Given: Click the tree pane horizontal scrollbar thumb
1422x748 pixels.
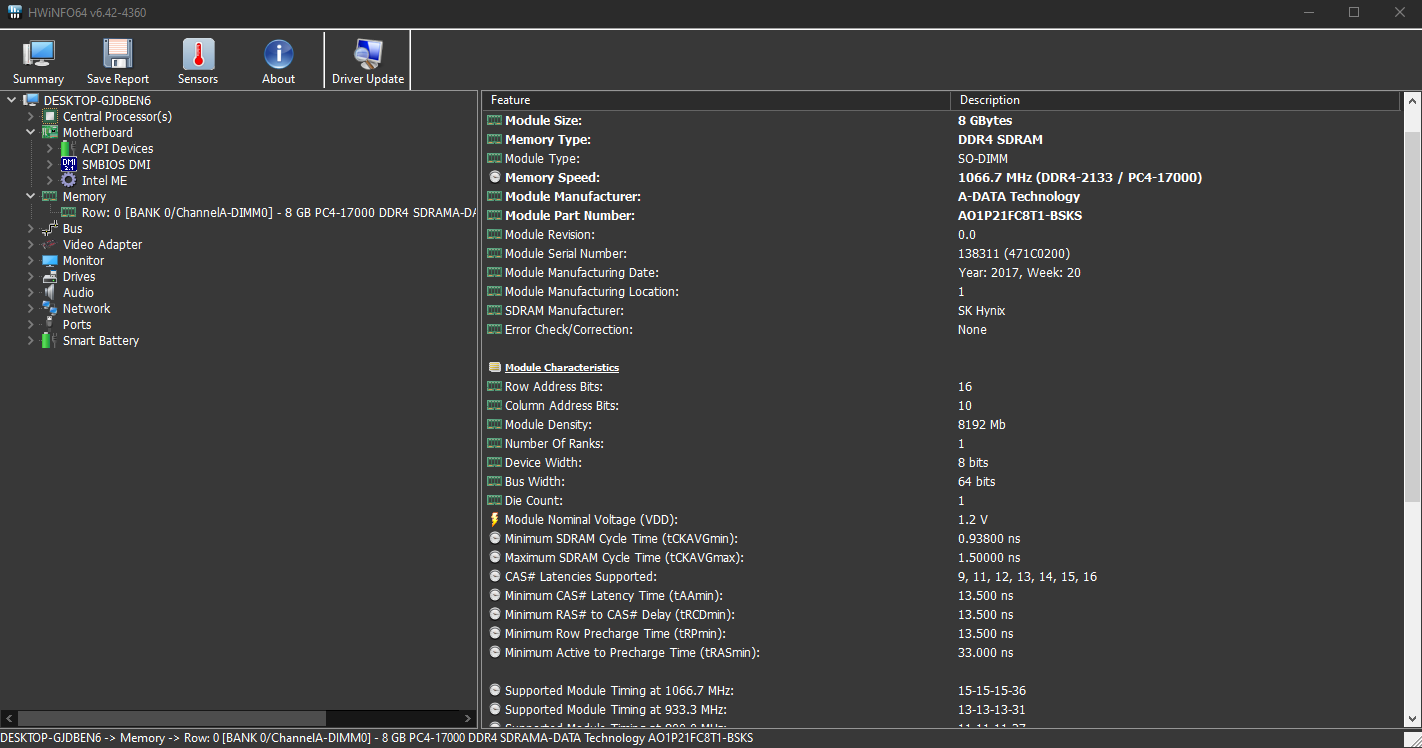Looking at the screenshot, I should coord(172,718).
